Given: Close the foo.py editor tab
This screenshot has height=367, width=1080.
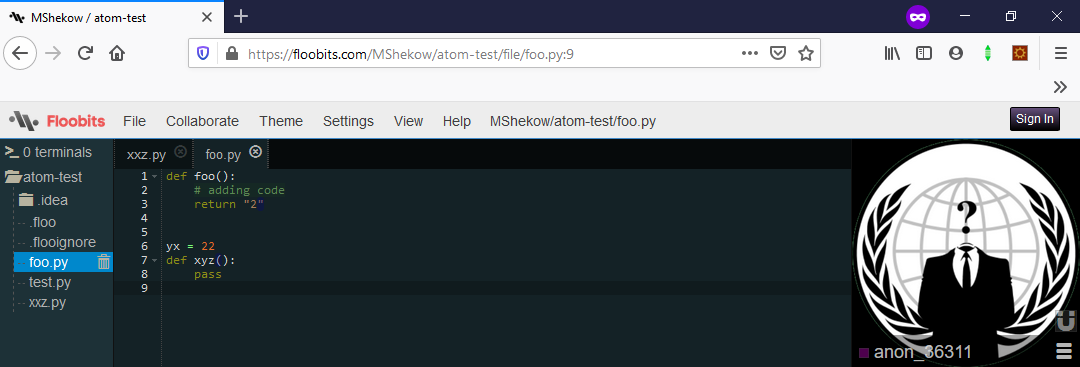Looking at the screenshot, I should [255, 151].
